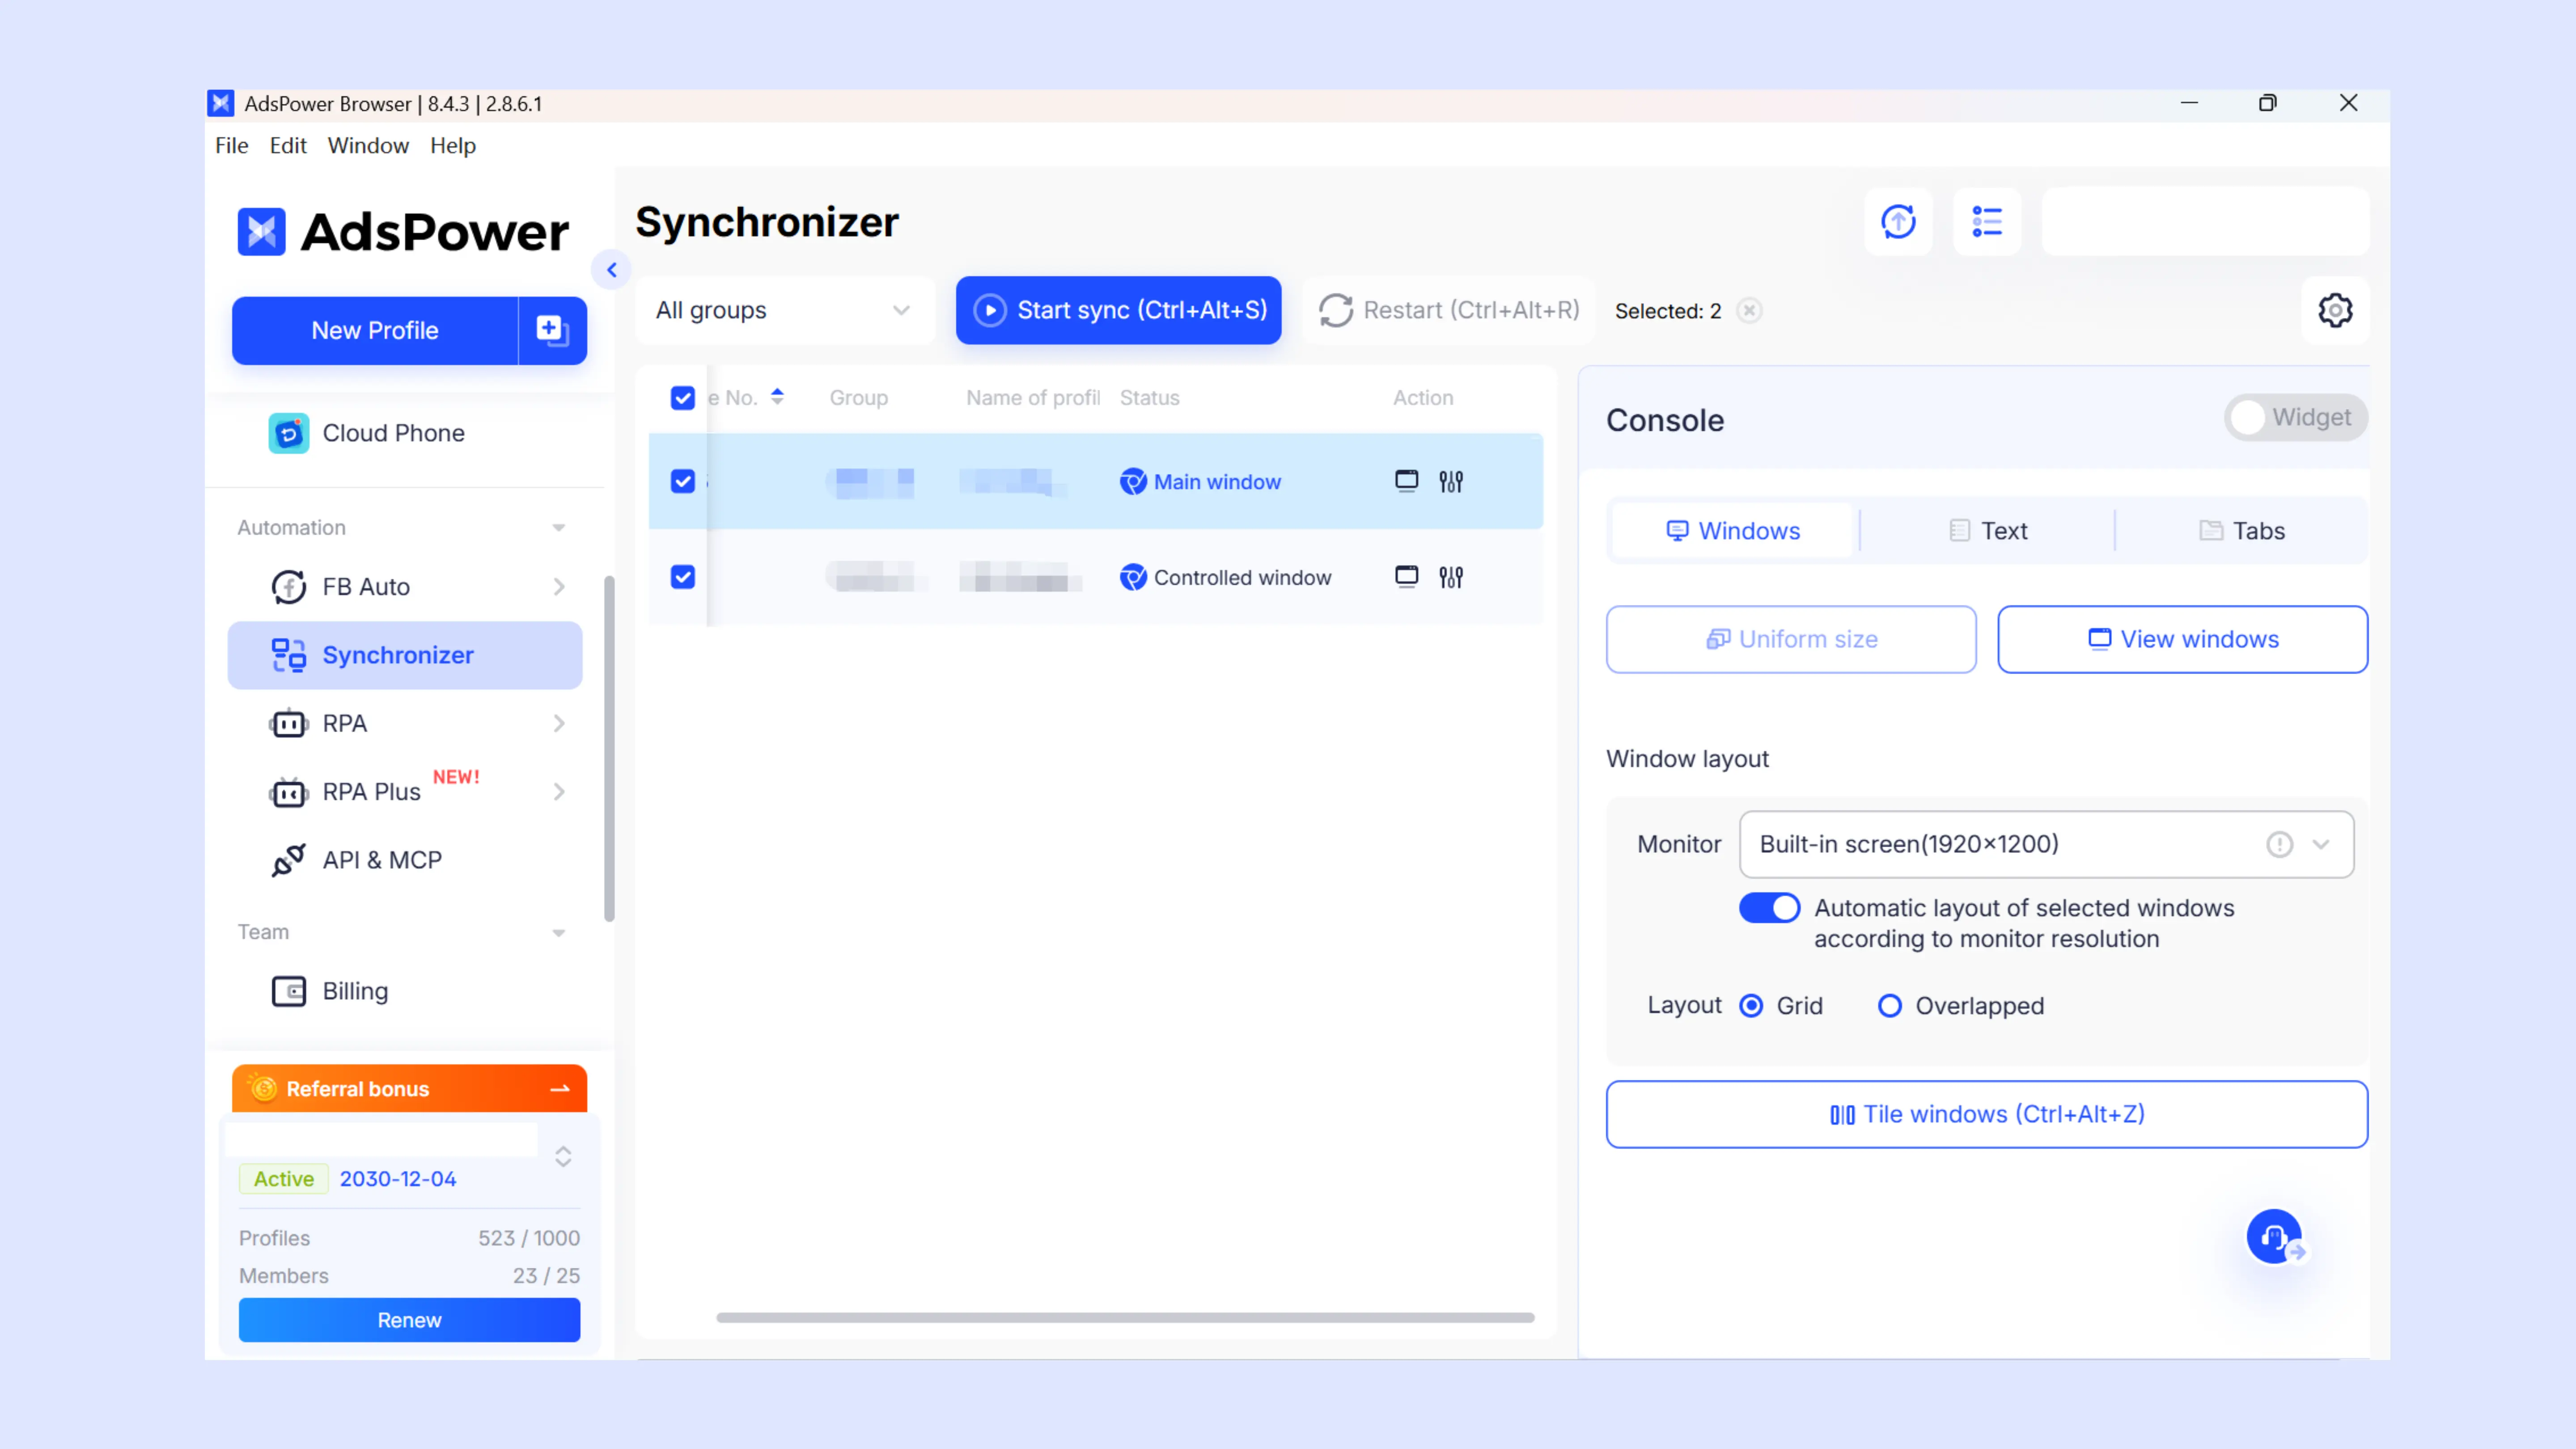Minimize the AdsPower Browser window
The height and width of the screenshot is (1449, 2576).
[2189, 103]
